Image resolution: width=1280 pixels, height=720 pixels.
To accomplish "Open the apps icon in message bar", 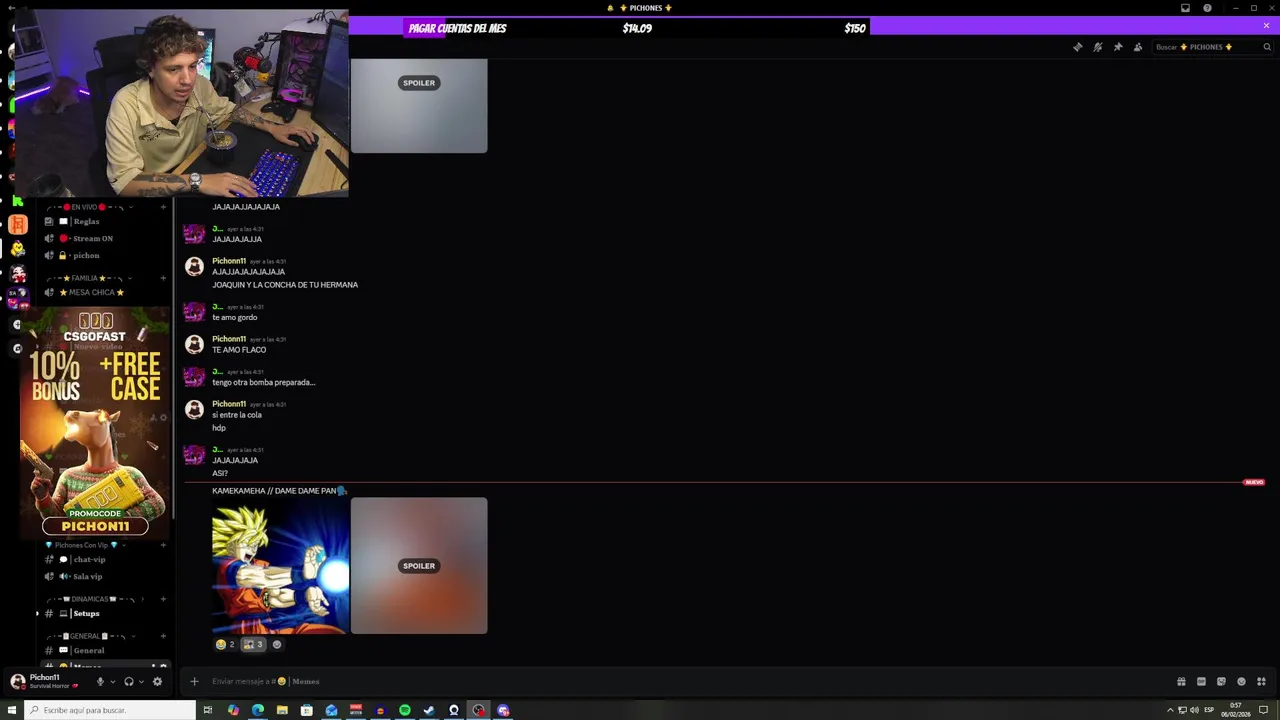I will pos(1261,682).
